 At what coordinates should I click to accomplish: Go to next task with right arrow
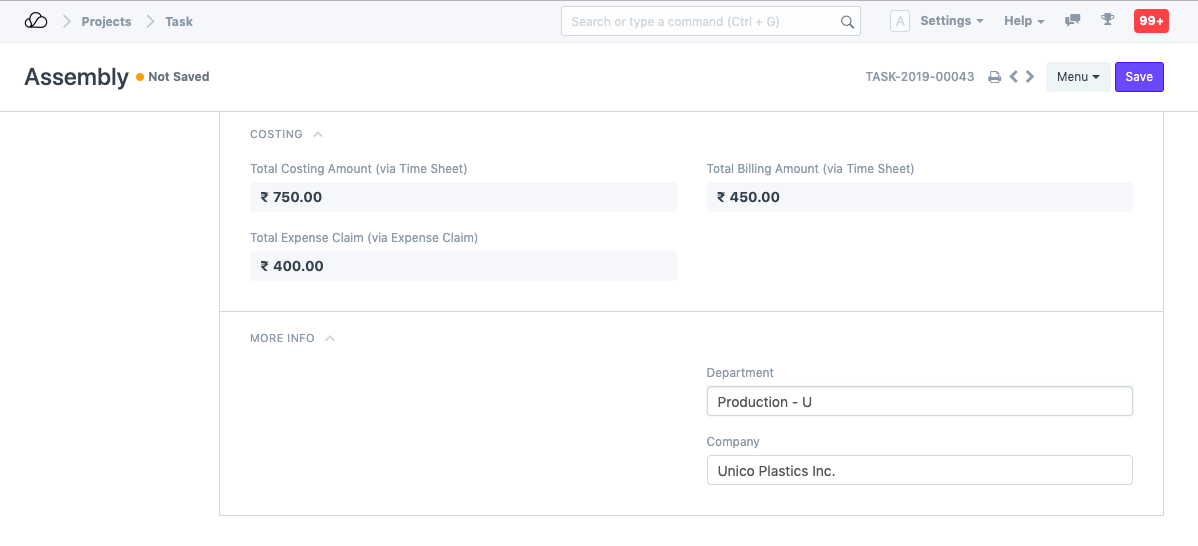pyautogui.click(x=1030, y=77)
